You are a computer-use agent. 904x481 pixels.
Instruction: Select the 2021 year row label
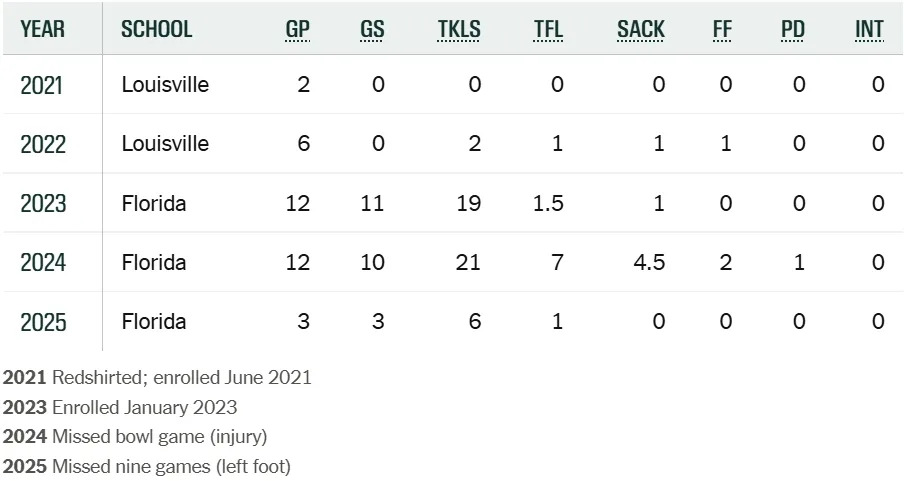coord(42,85)
